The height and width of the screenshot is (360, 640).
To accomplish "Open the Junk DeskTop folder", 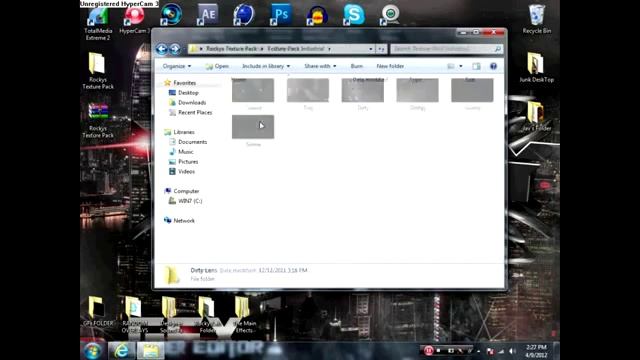I will click(x=536, y=68).
